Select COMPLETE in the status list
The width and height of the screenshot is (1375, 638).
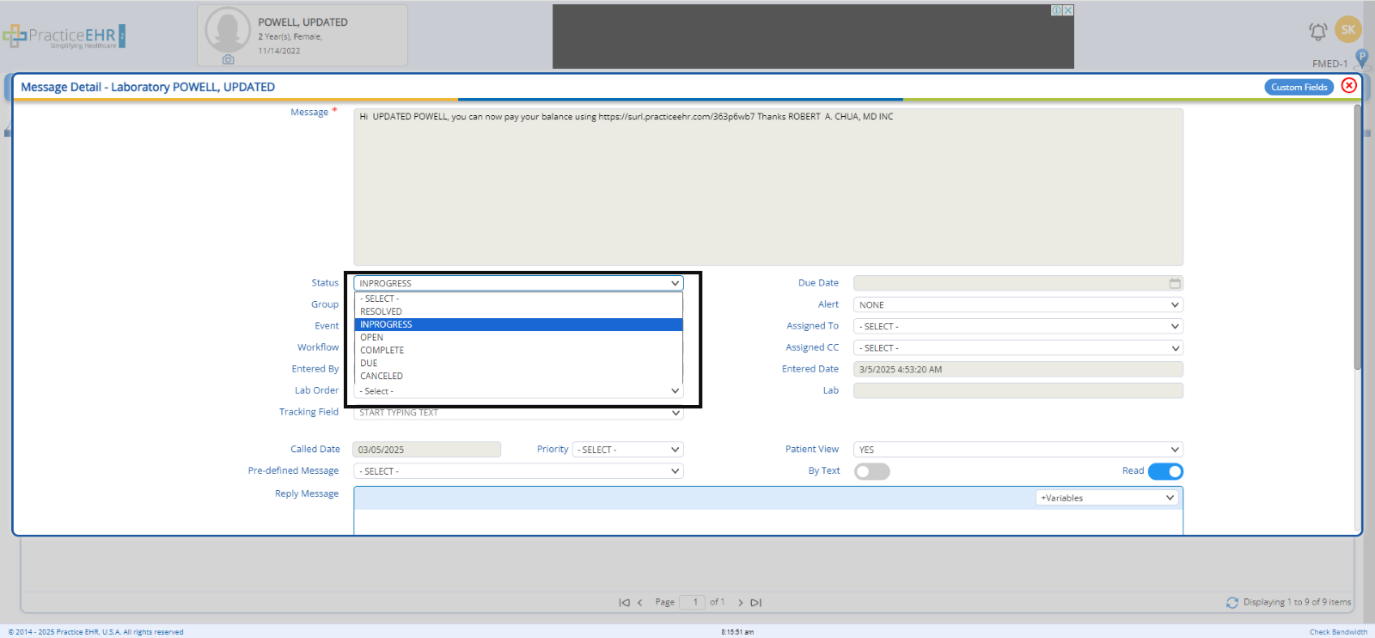point(518,350)
